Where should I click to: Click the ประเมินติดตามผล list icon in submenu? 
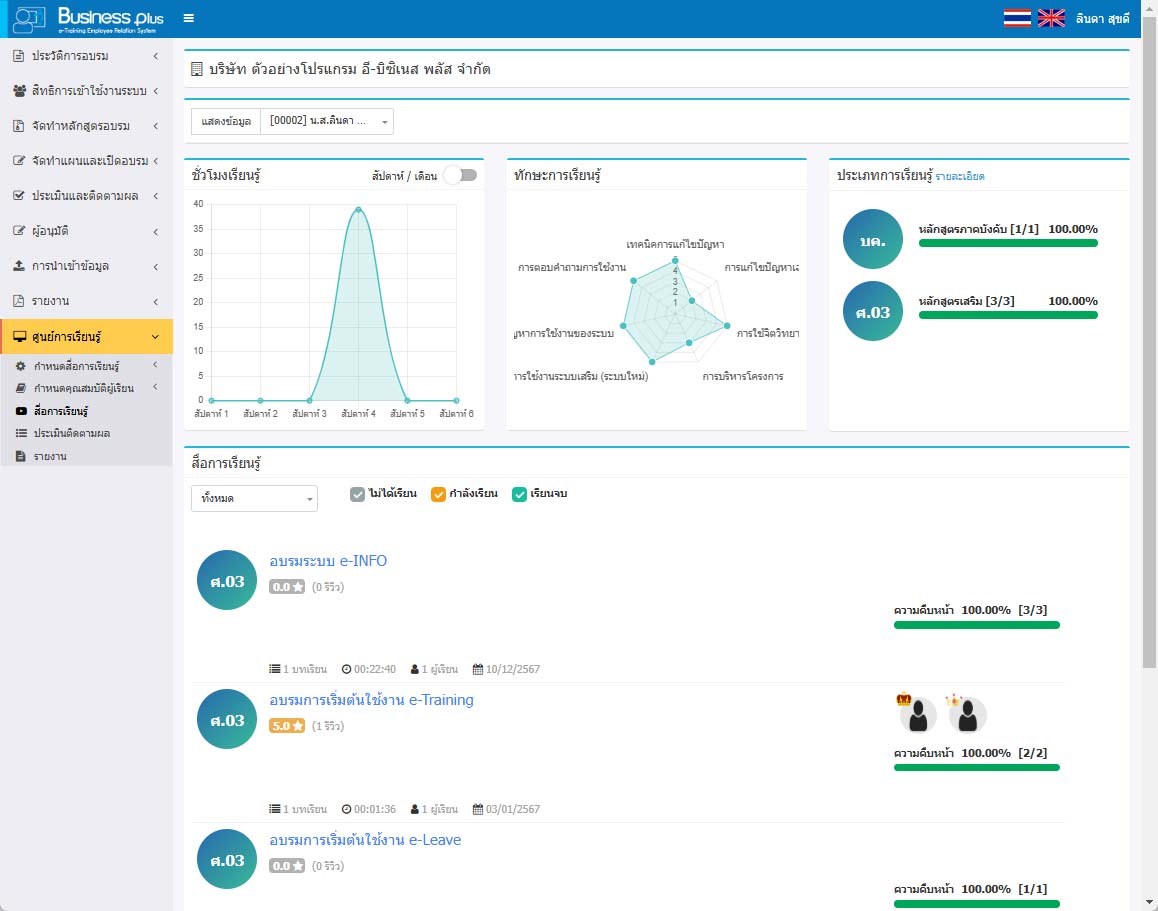21,433
